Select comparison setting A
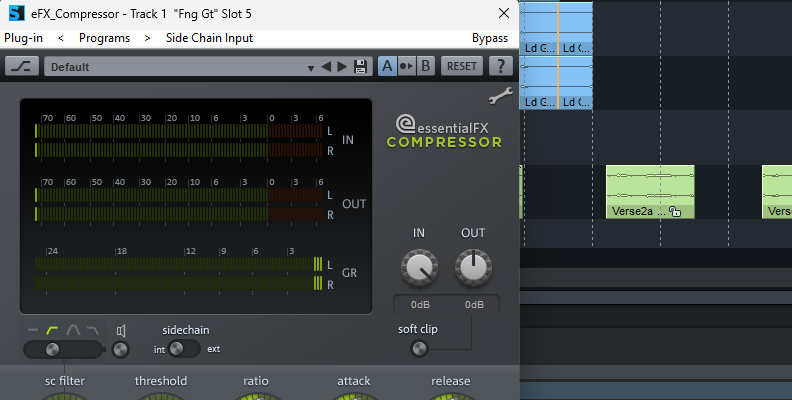792x400 pixels. (387, 67)
